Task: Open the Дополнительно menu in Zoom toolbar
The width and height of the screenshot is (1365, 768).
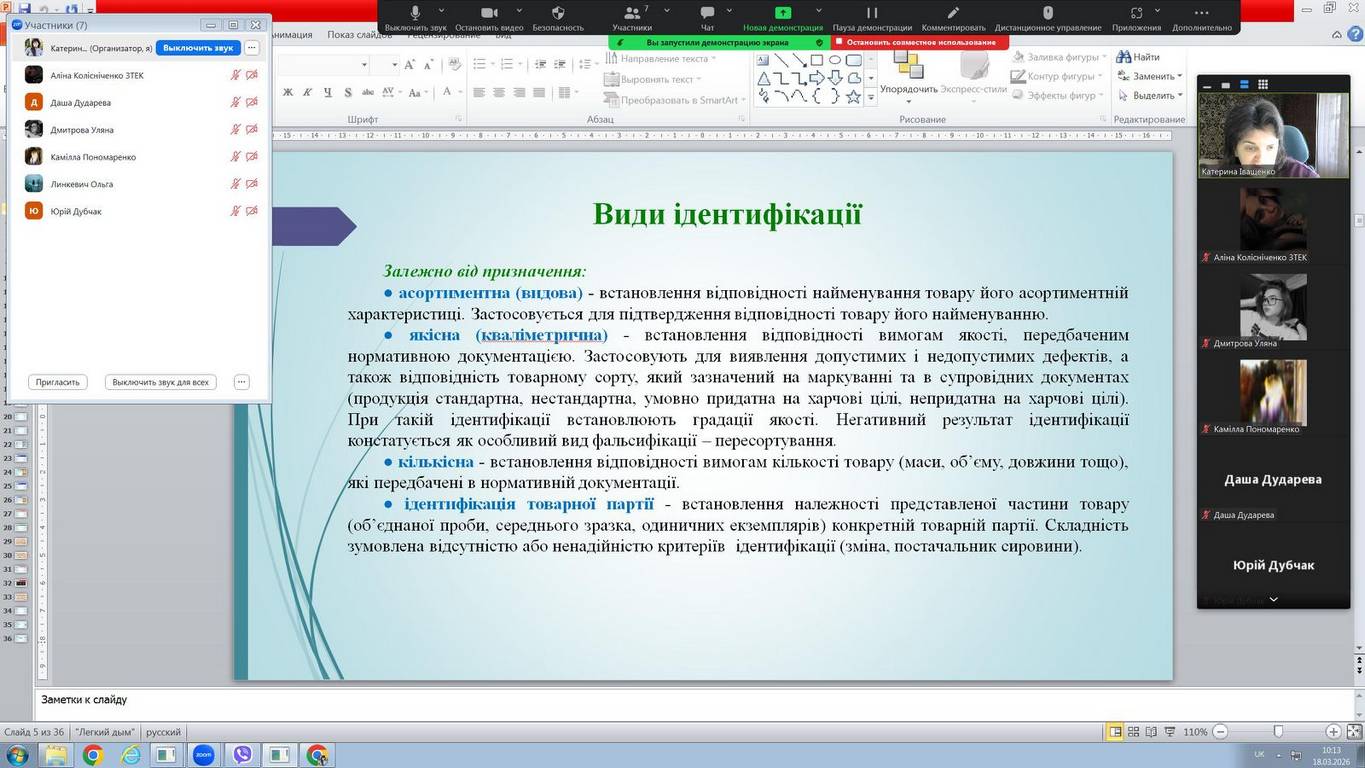Action: (1201, 13)
